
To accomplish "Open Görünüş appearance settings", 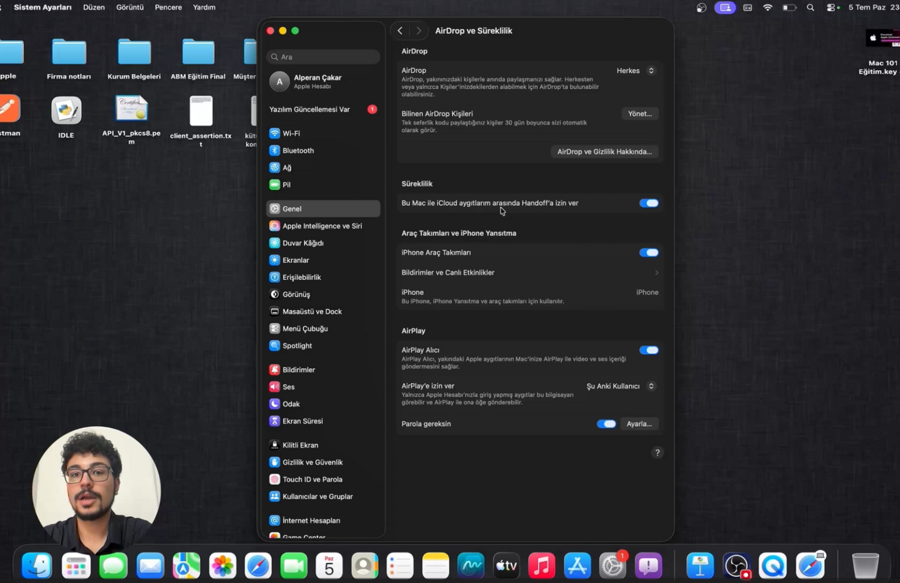I will click(x=323, y=294).
